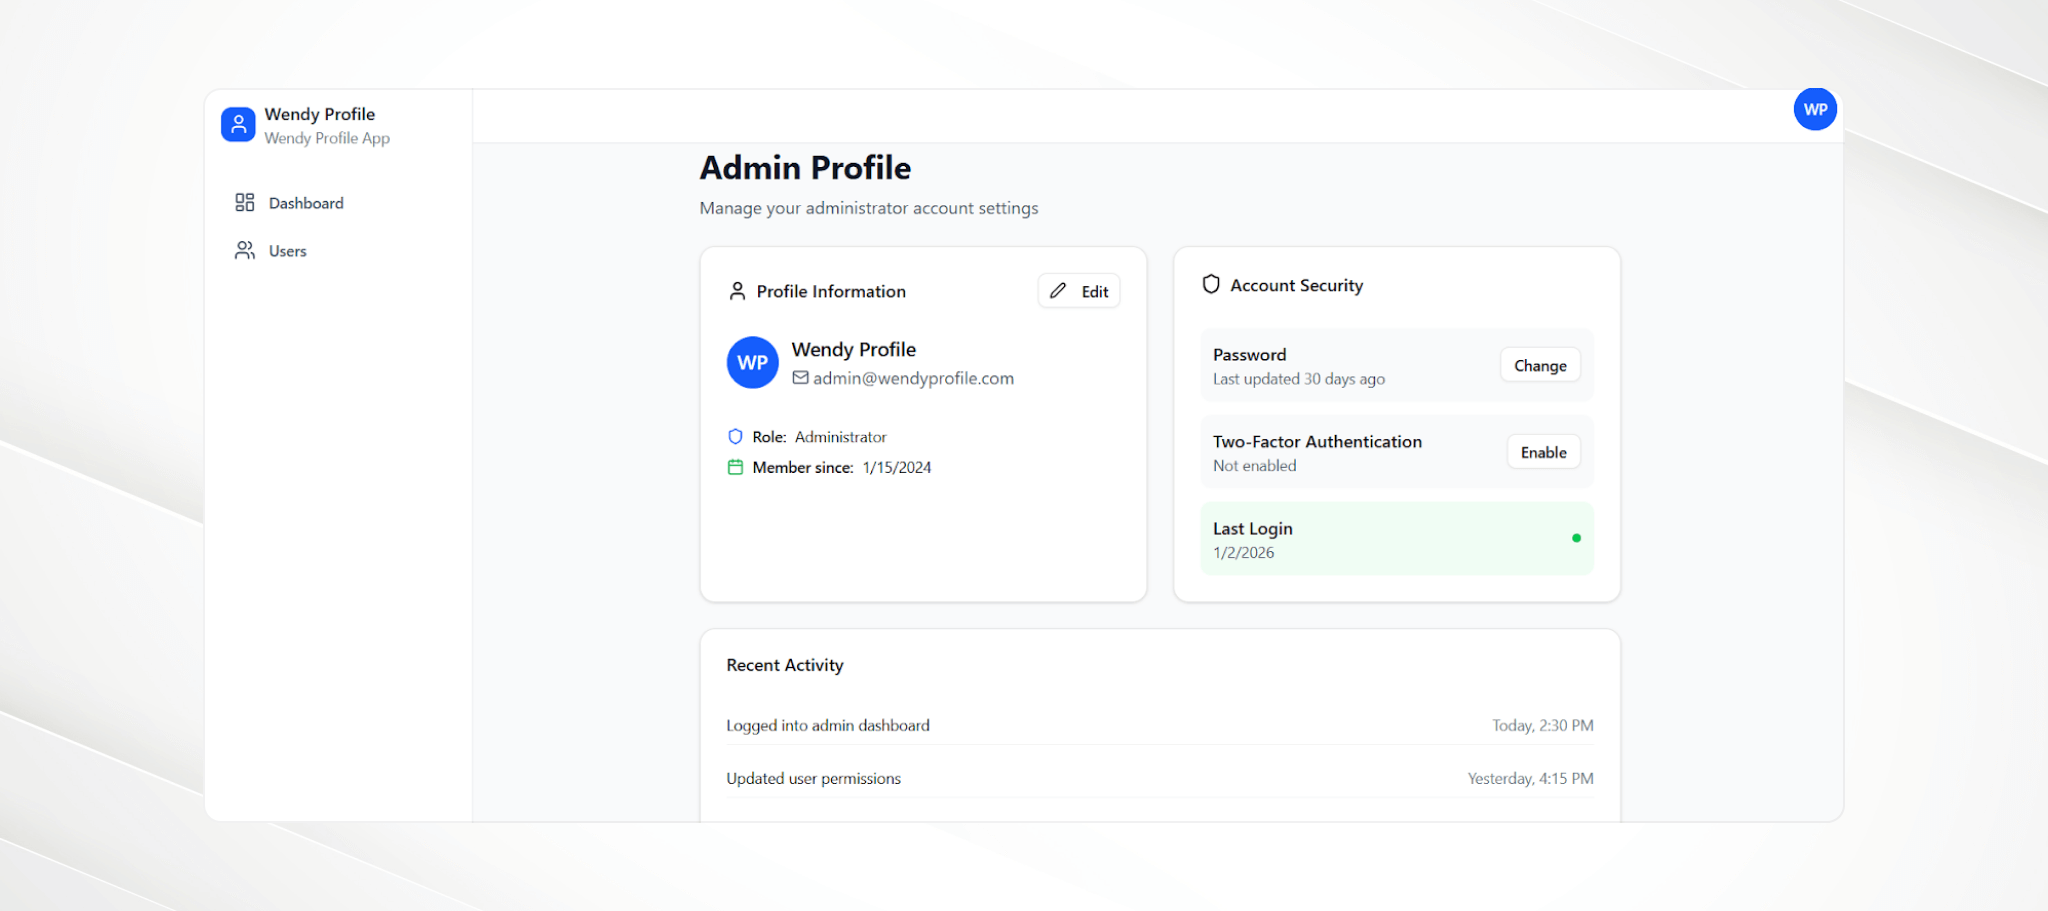Open the Dashboard menu item
The height and width of the screenshot is (911, 2048).
pyautogui.click(x=306, y=203)
